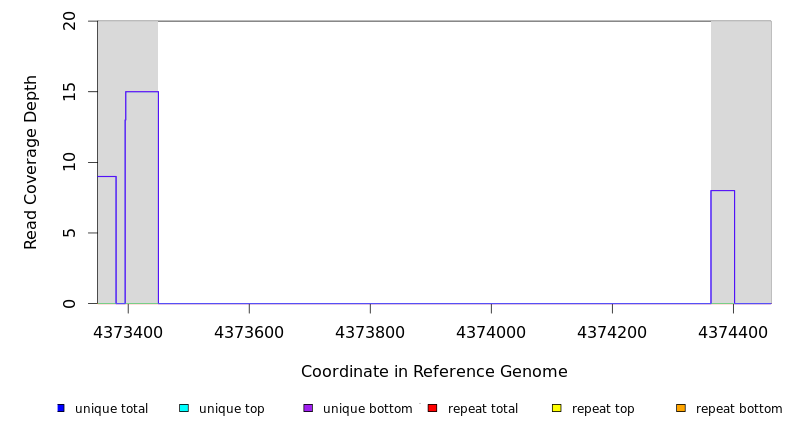Click the yellow repeat top legend swatch
Screen dimensions: 792x432
coord(556,408)
